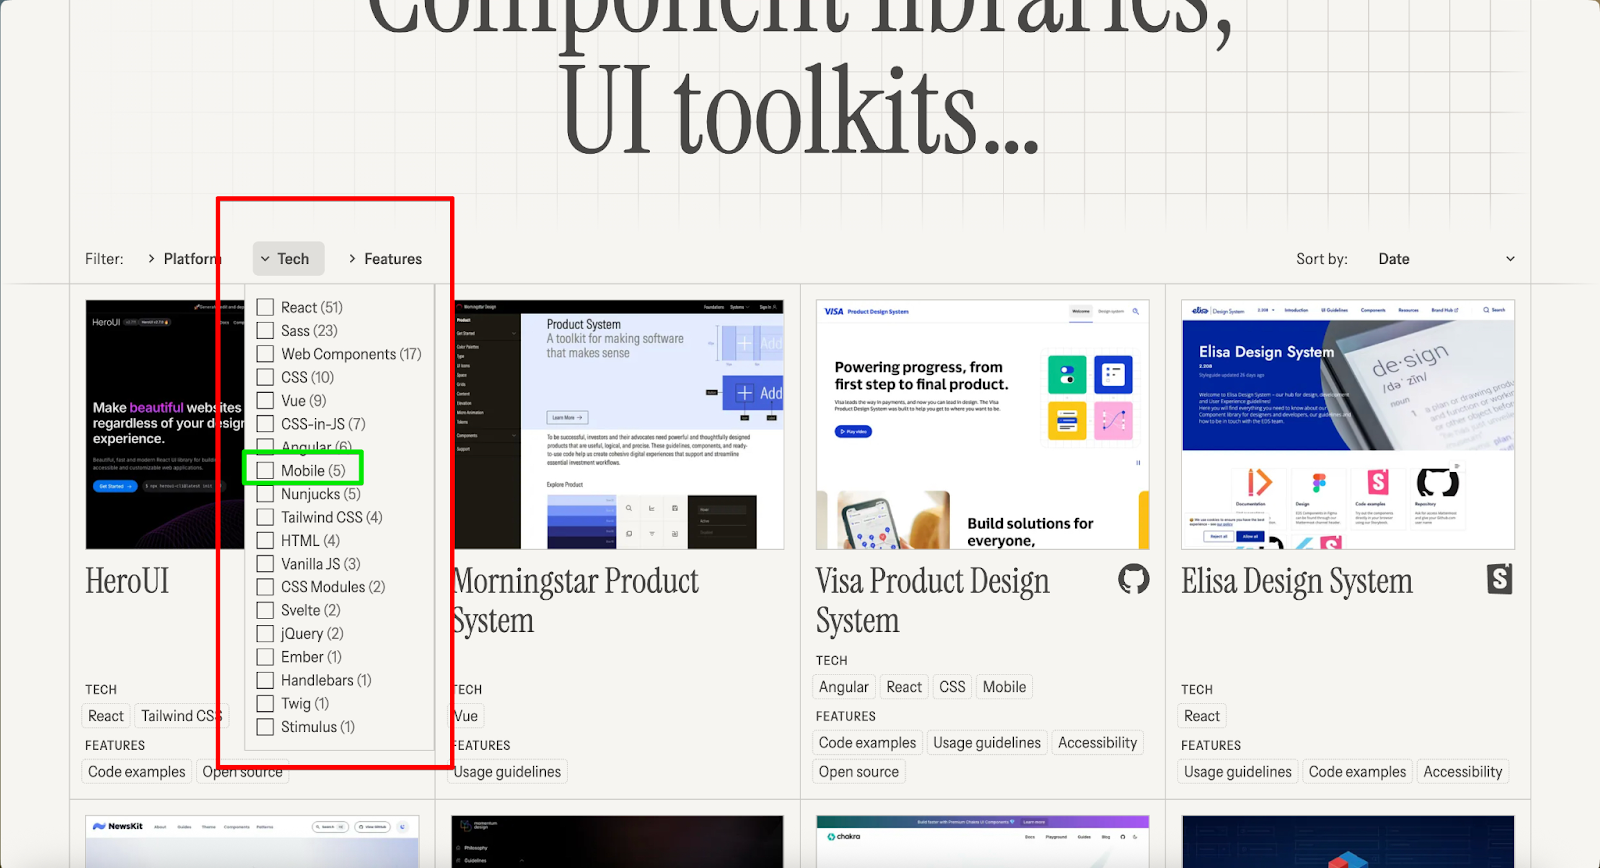Open the HeroUI title link

tap(127, 581)
